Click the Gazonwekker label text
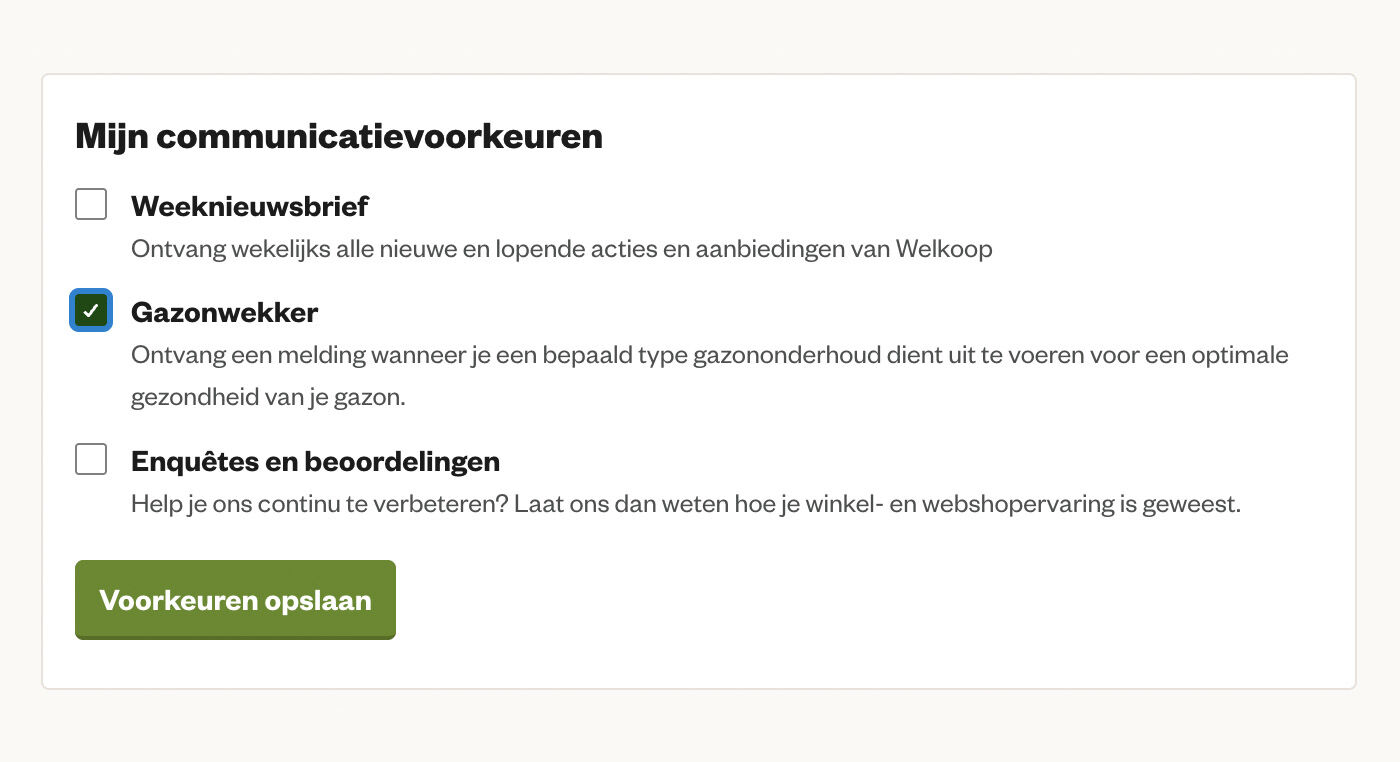This screenshot has width=1400, height=762. (x=224, y=313)
